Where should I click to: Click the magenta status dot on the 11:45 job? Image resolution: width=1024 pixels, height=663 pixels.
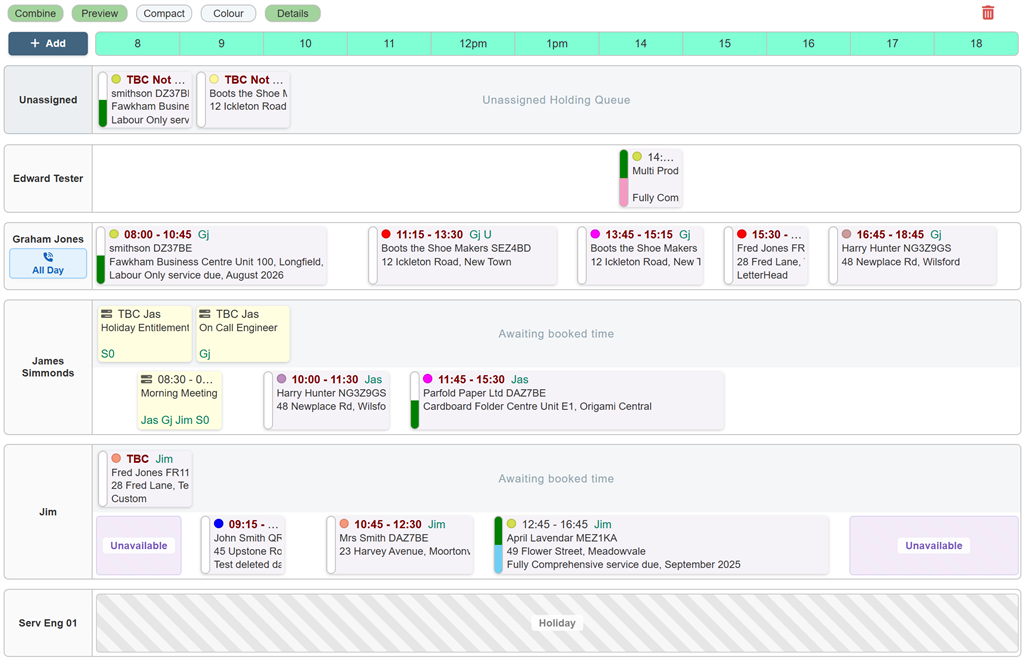[x=428, y=379]
